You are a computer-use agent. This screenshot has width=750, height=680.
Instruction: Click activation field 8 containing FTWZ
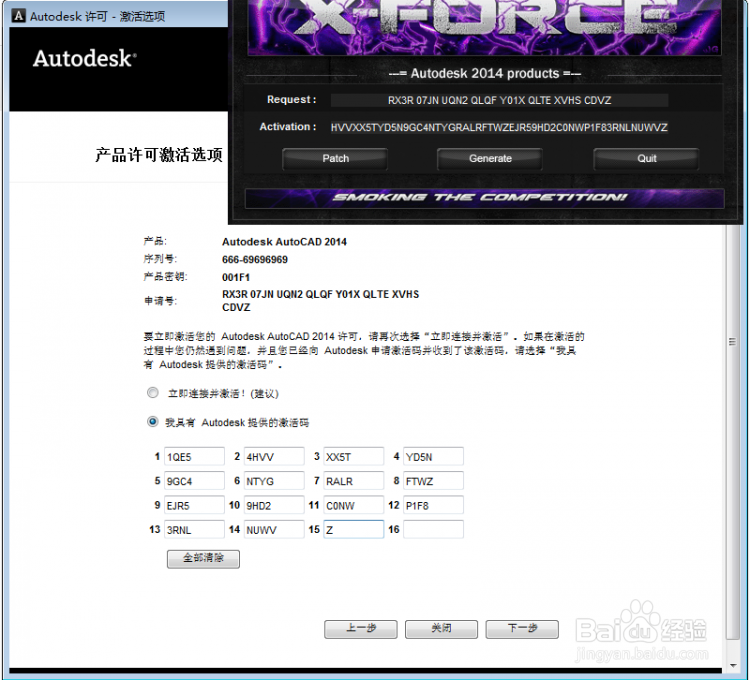coord(433,481)
